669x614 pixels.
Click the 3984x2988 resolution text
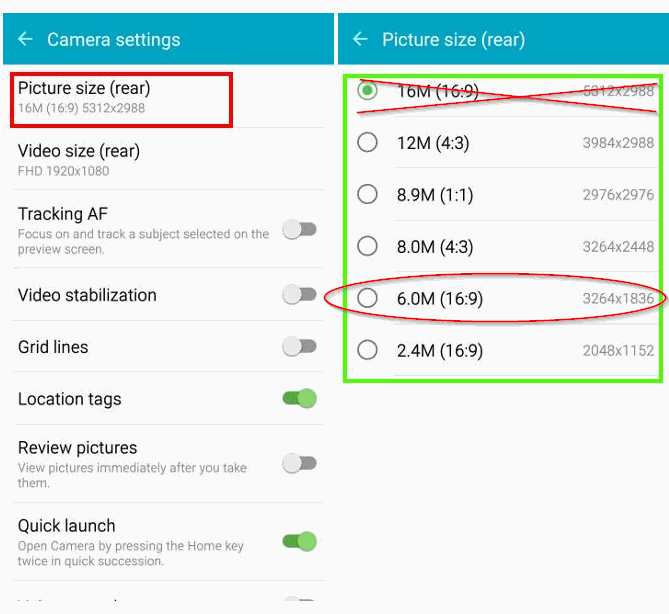pyautogui.click(x=618, y=143)
